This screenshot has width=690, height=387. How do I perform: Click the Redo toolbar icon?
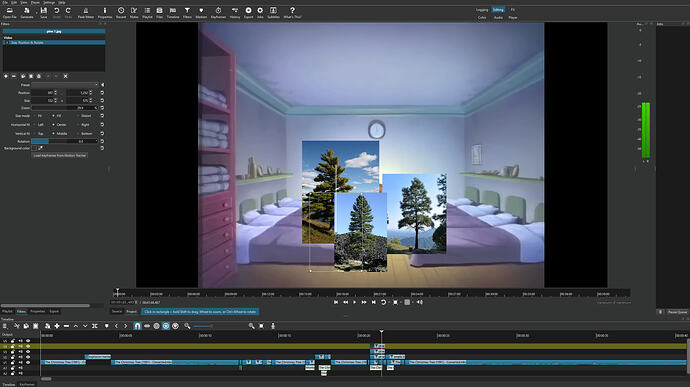pos(68,12)
